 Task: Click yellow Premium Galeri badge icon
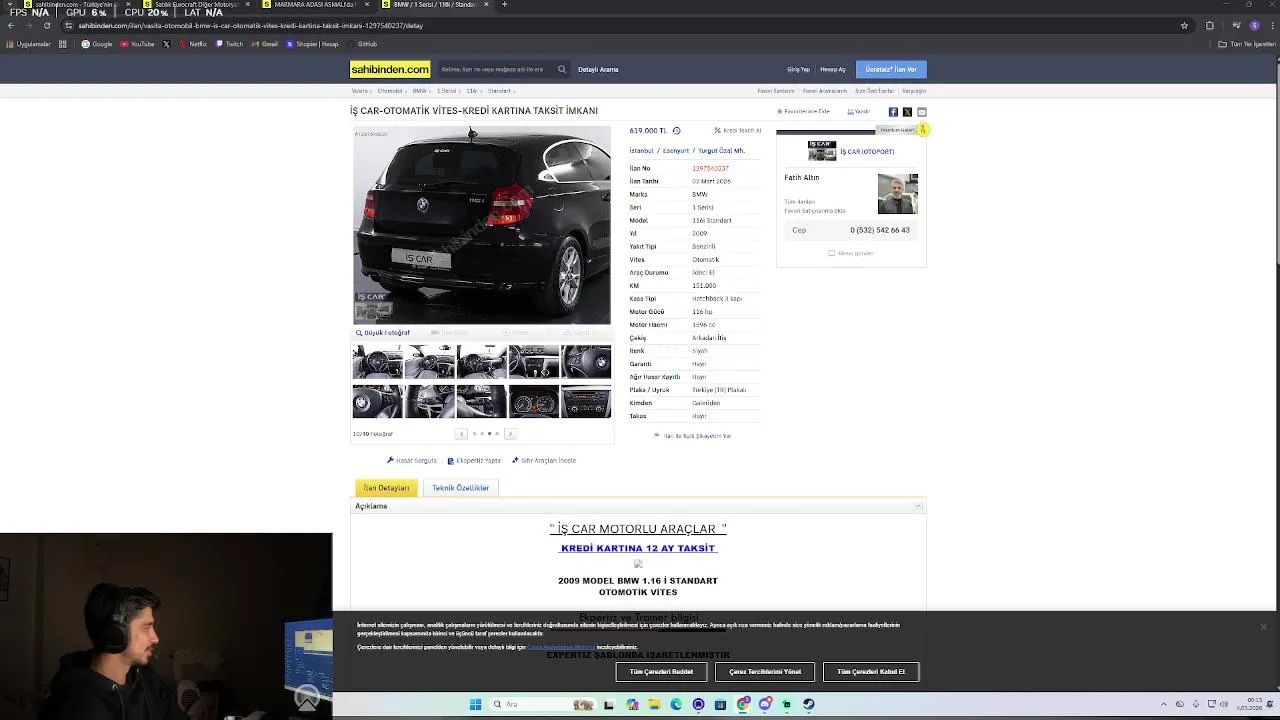click(923, 129)
